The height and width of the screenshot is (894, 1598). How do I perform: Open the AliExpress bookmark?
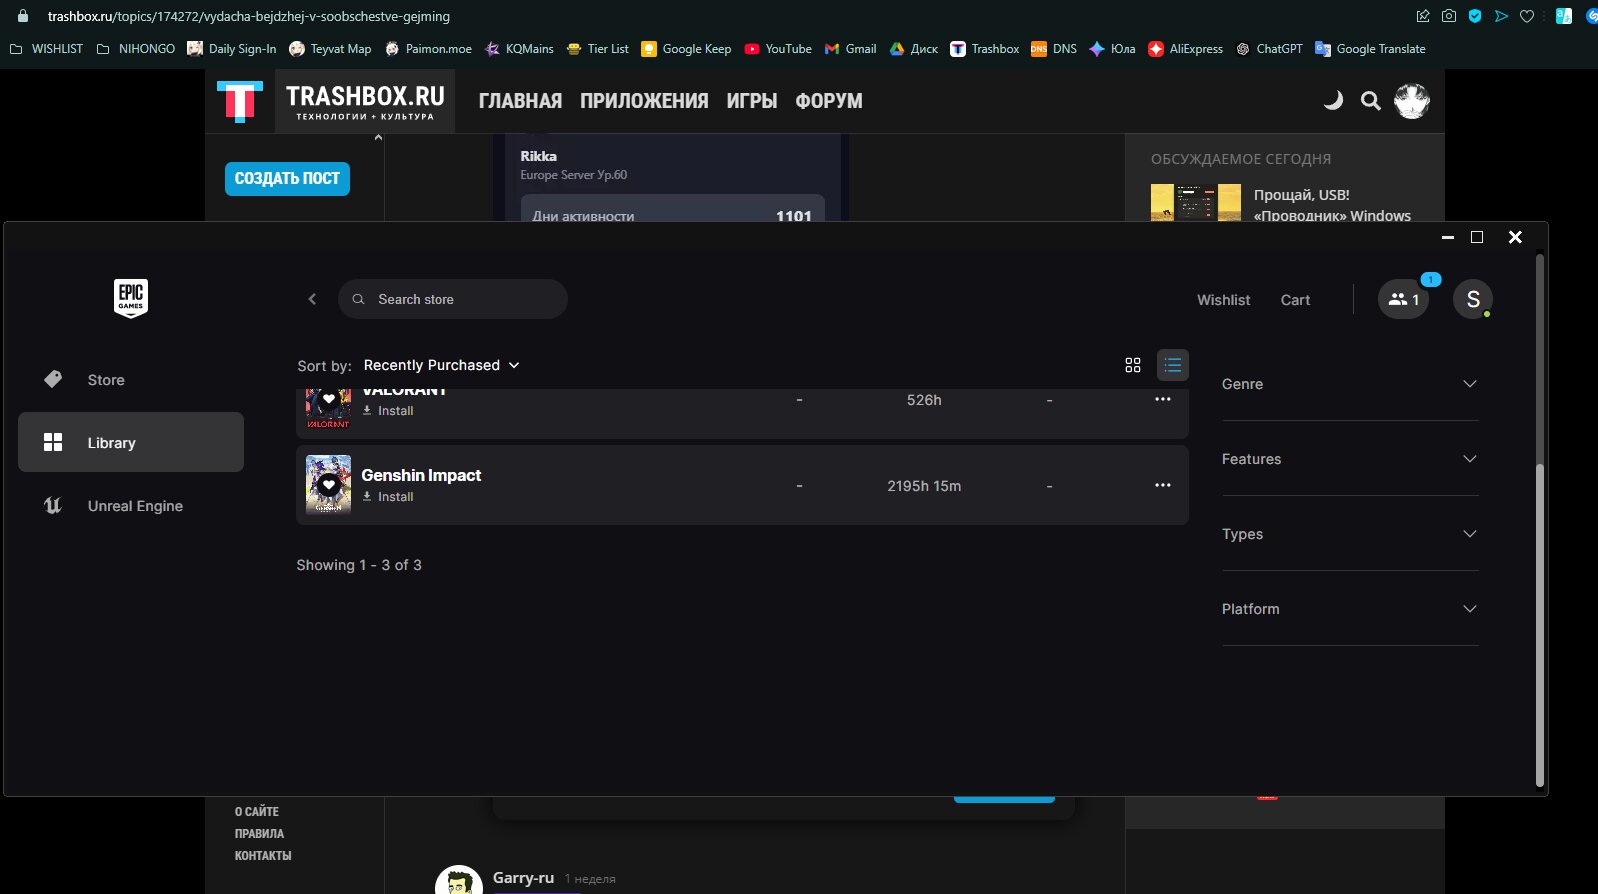1185,49
